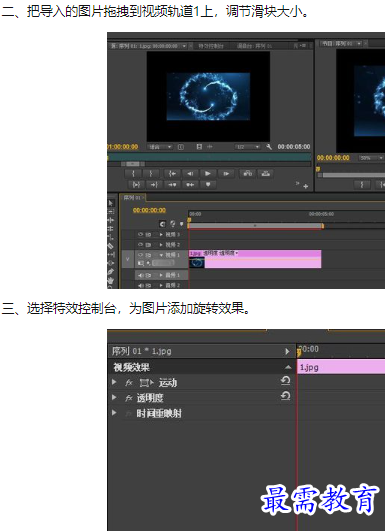This screenshot has height=531, width=385.
Task: Toggle visibility eye for track 视频 3
Action: pyautogui.click(x=141, y=234)
